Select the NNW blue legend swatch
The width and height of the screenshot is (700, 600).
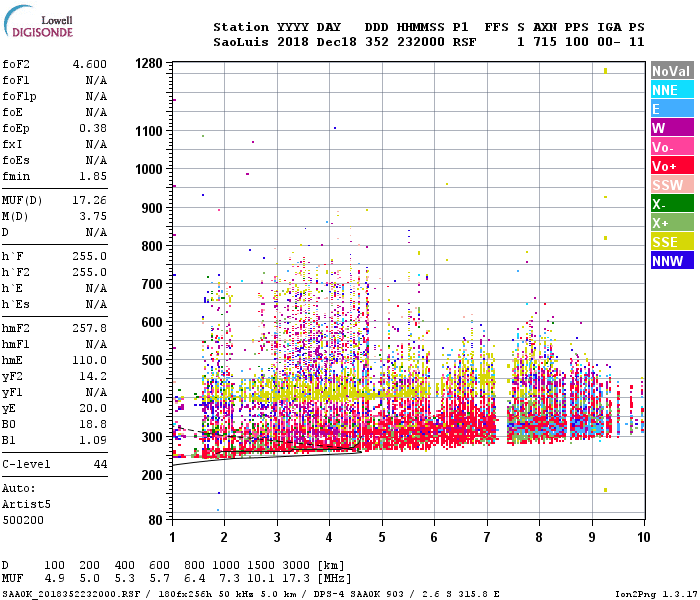tap(672, 260)
